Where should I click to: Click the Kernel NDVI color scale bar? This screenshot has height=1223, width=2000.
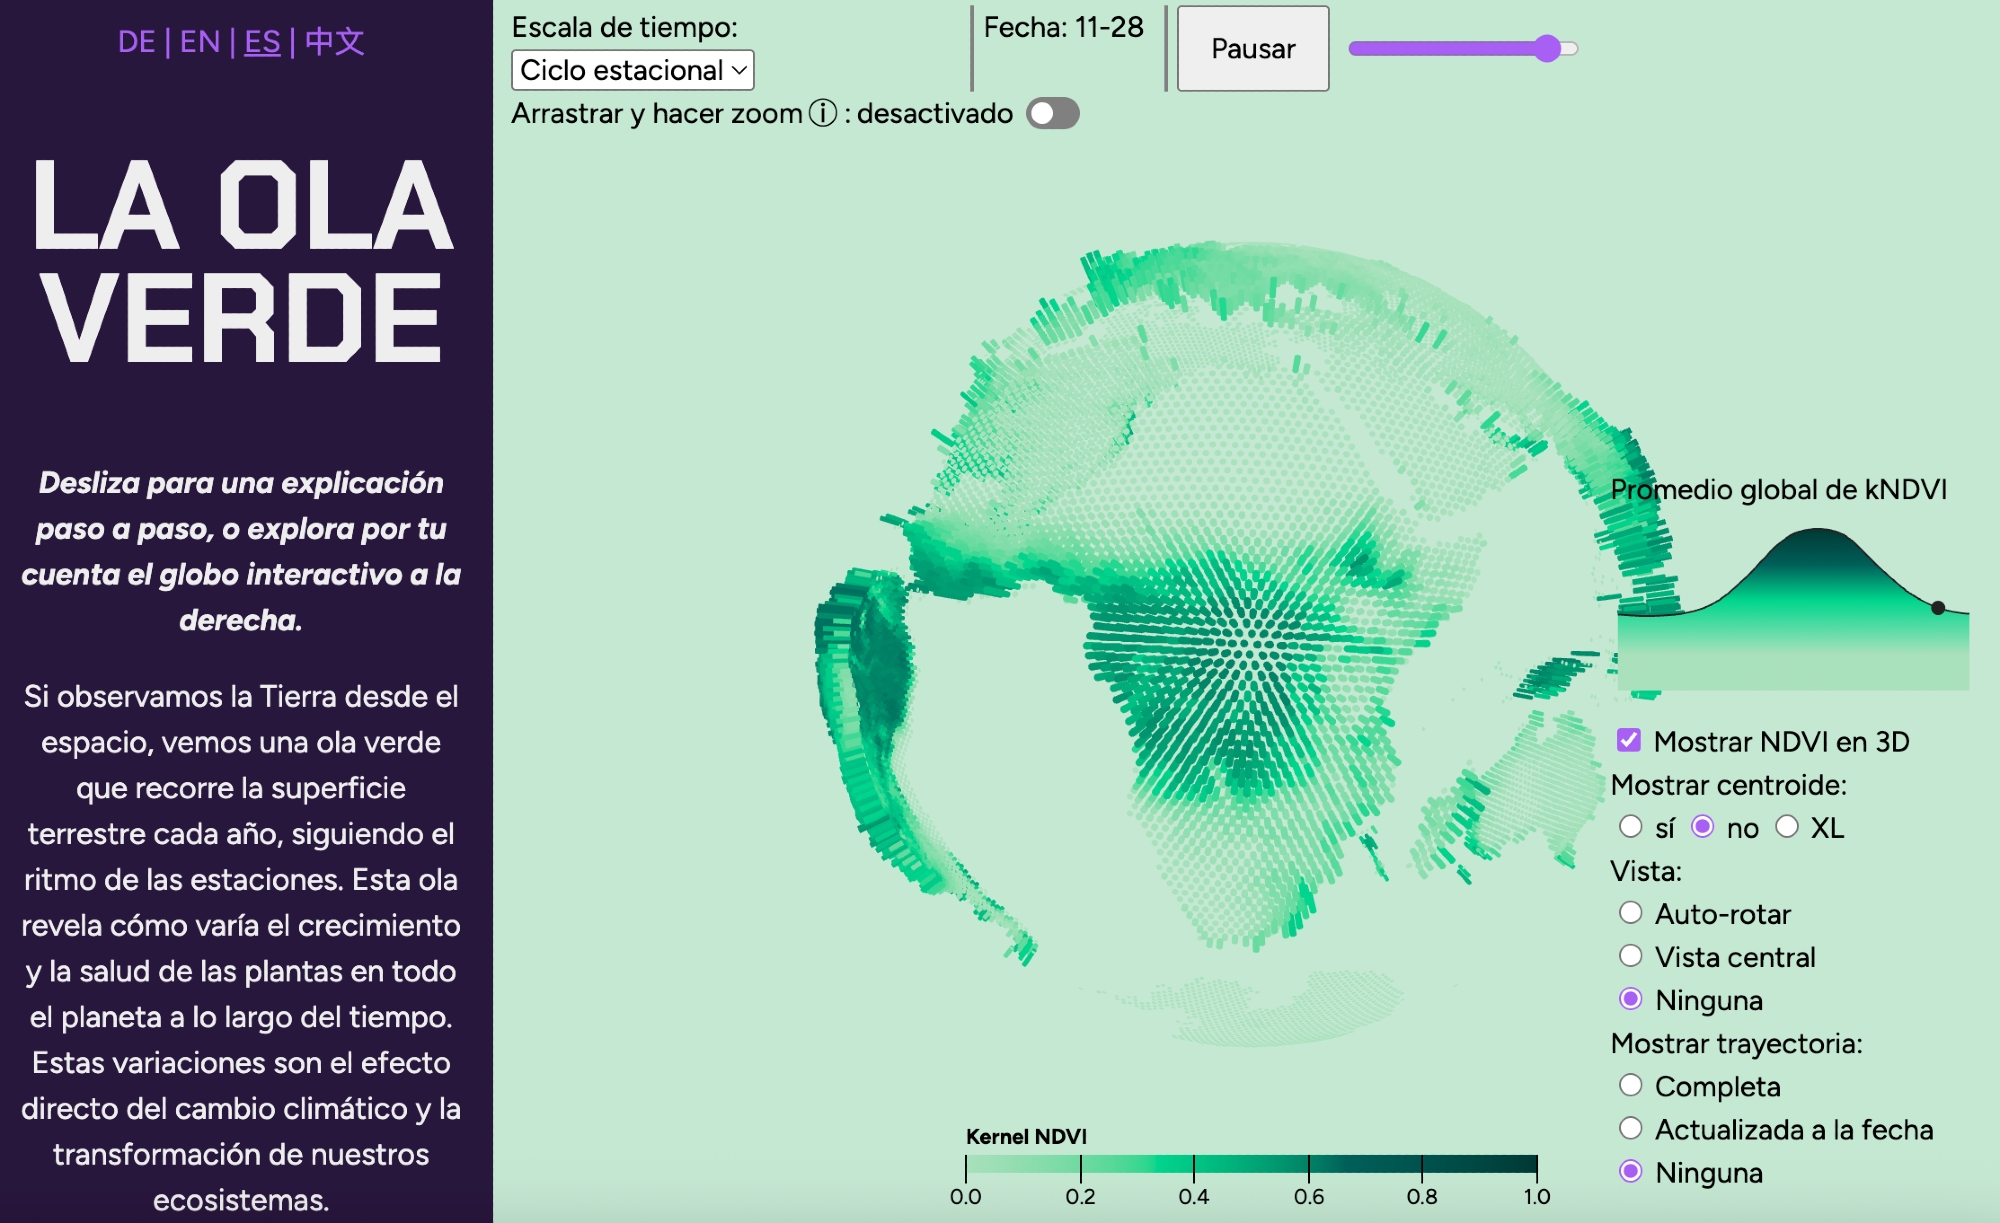point(1250,1164)
